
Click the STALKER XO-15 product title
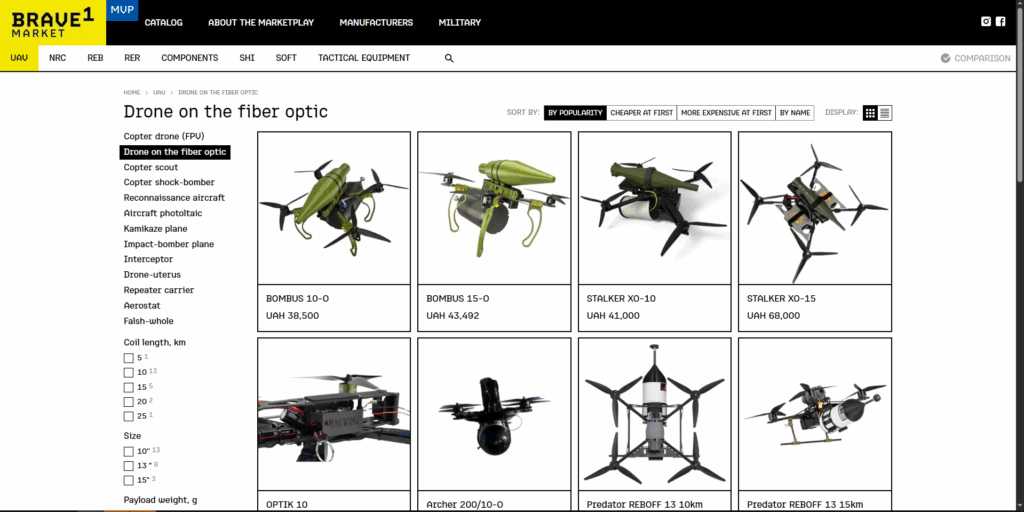tap(781, 298)
